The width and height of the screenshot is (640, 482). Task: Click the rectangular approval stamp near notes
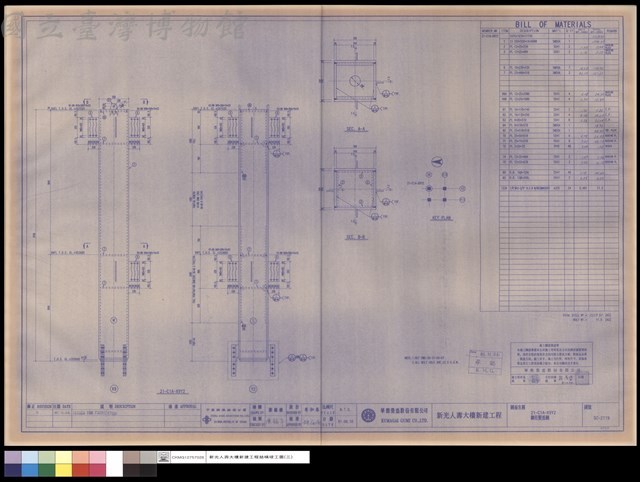pyautogui.click(x=485, y=362)
